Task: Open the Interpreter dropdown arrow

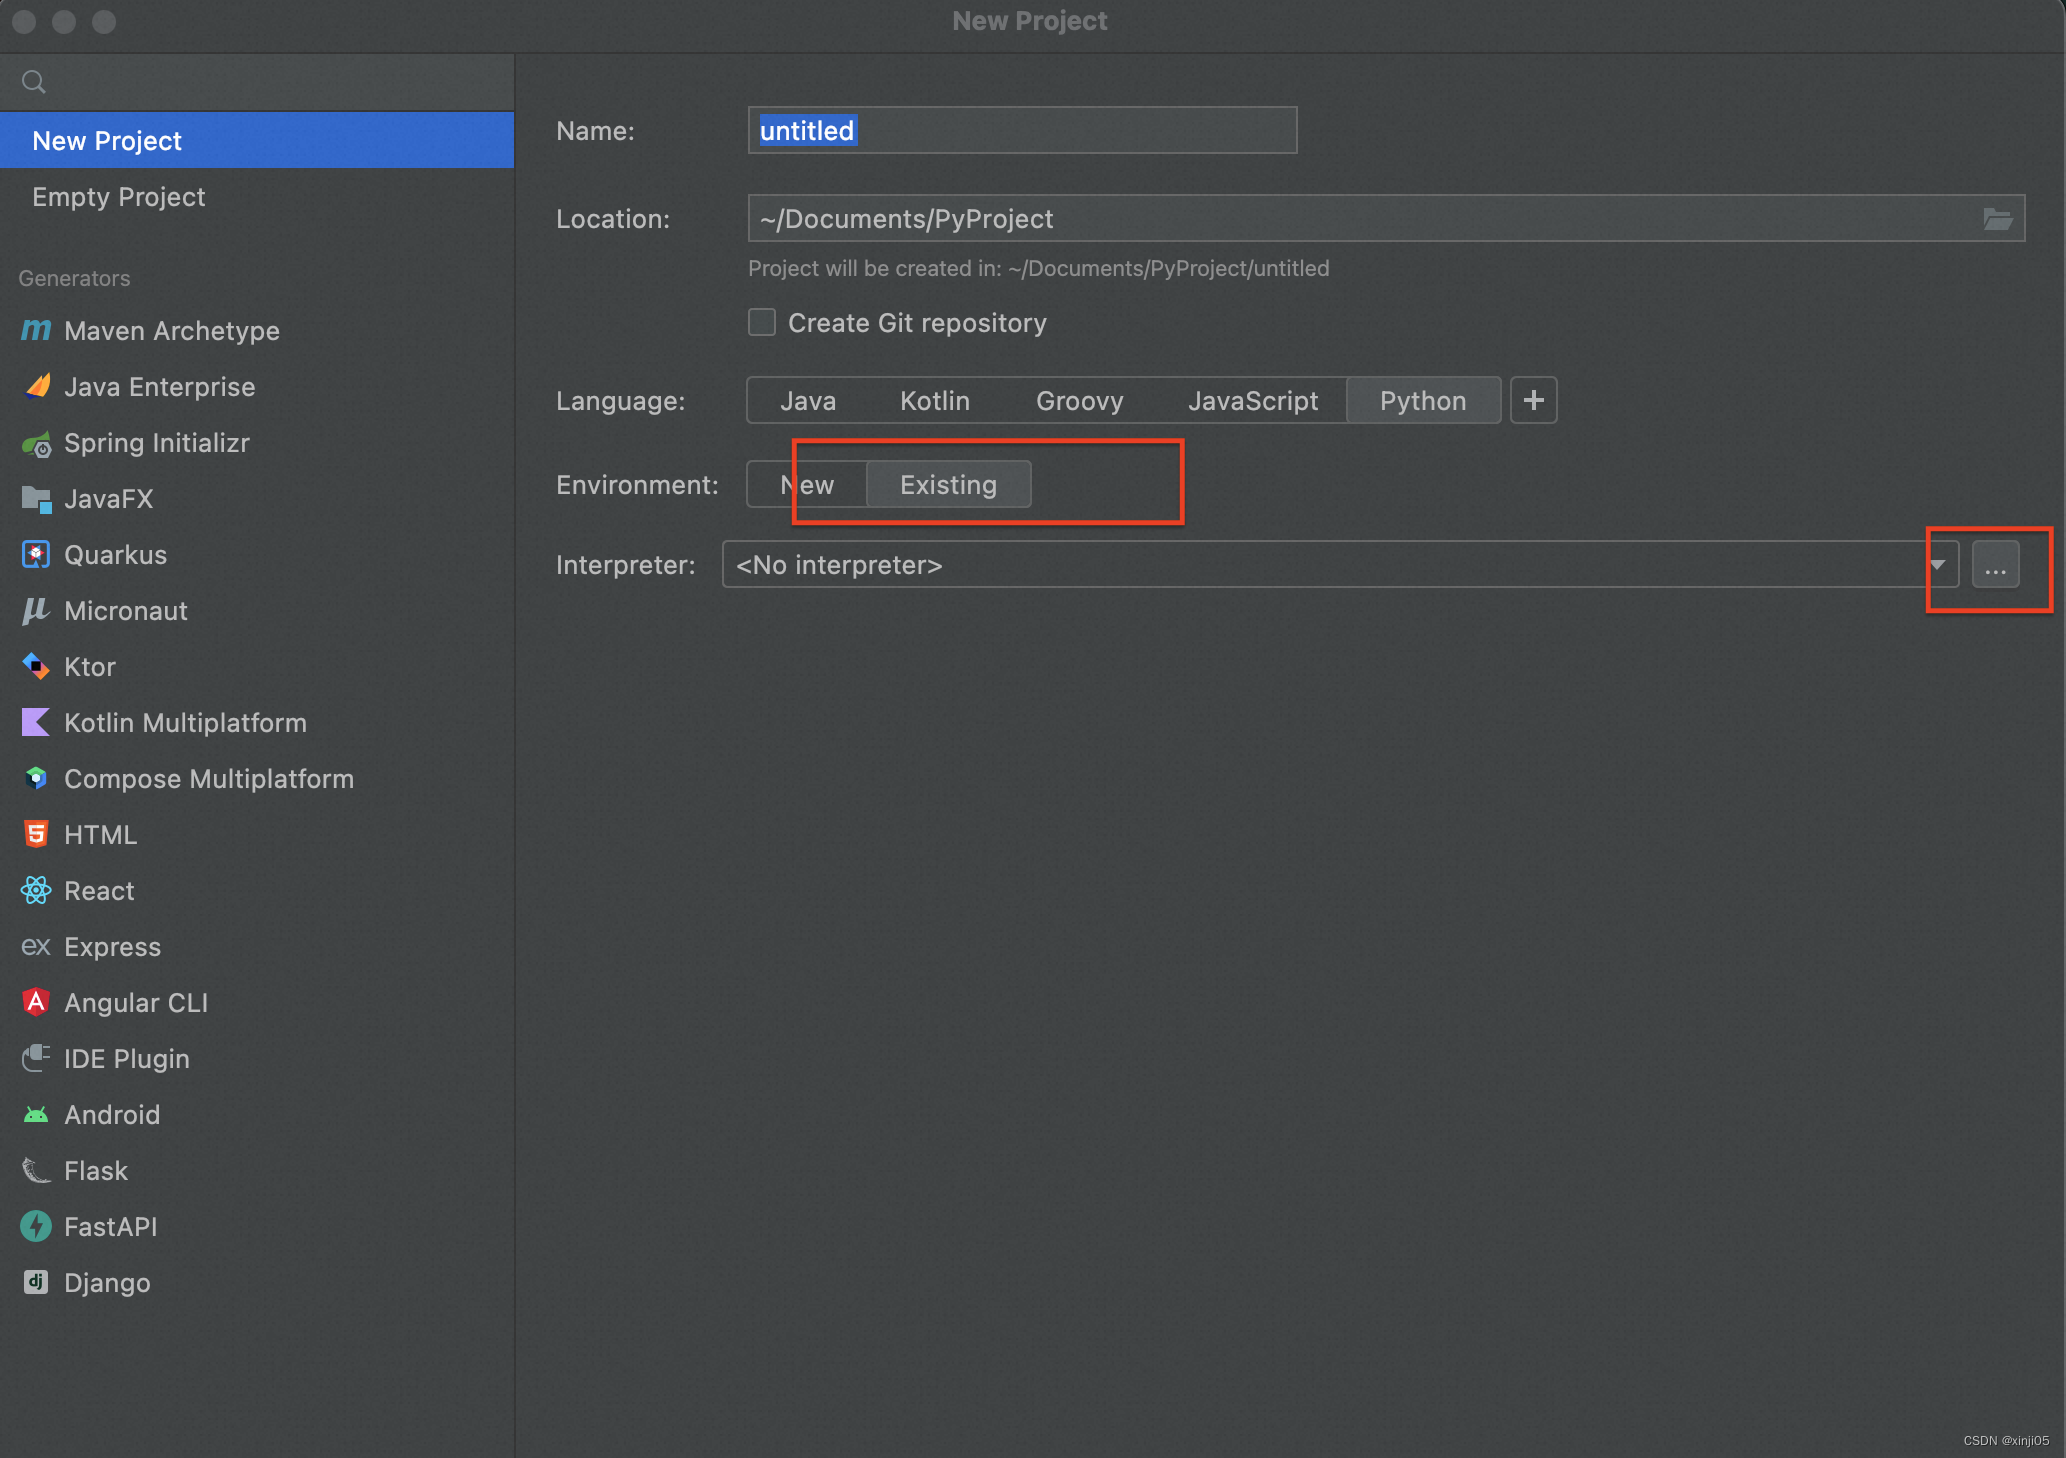Action: 1938,565
